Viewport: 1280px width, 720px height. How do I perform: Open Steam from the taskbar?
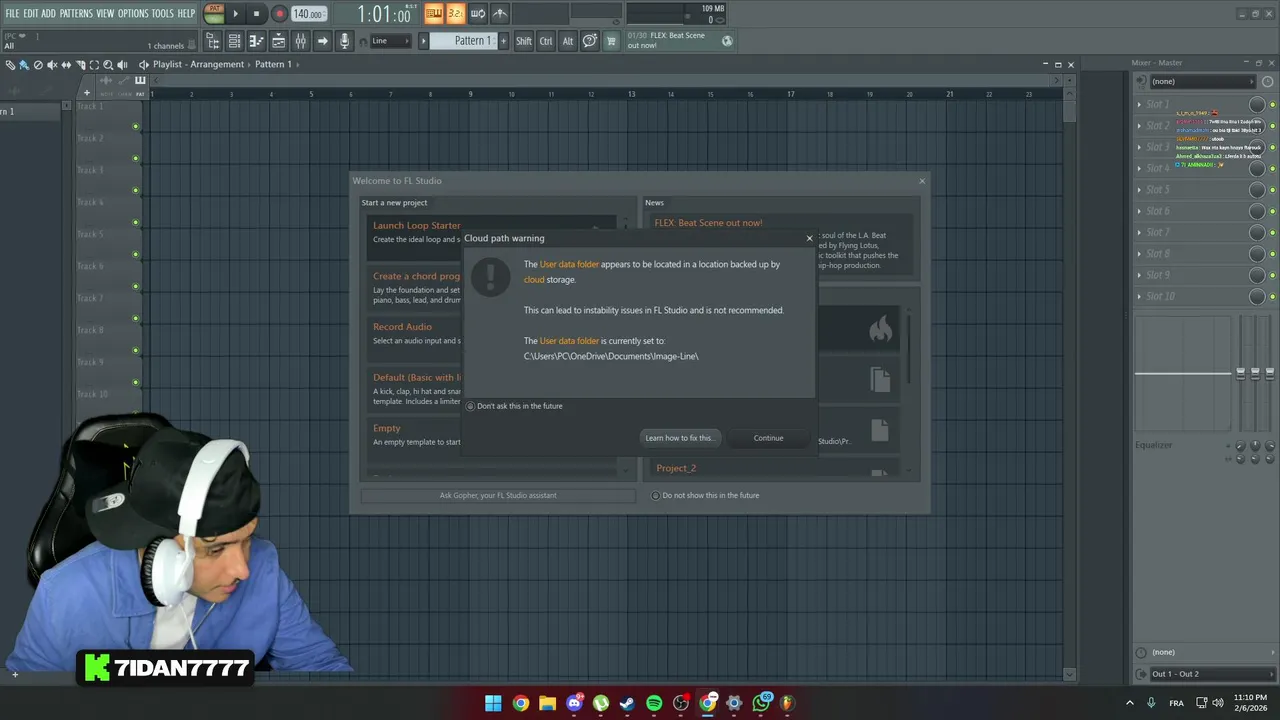pyautogui.click(x=627, y=703)
